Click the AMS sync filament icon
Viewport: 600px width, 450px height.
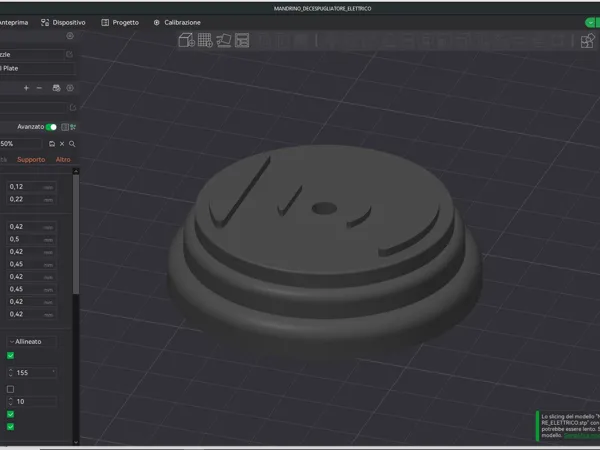pos(56,88)
